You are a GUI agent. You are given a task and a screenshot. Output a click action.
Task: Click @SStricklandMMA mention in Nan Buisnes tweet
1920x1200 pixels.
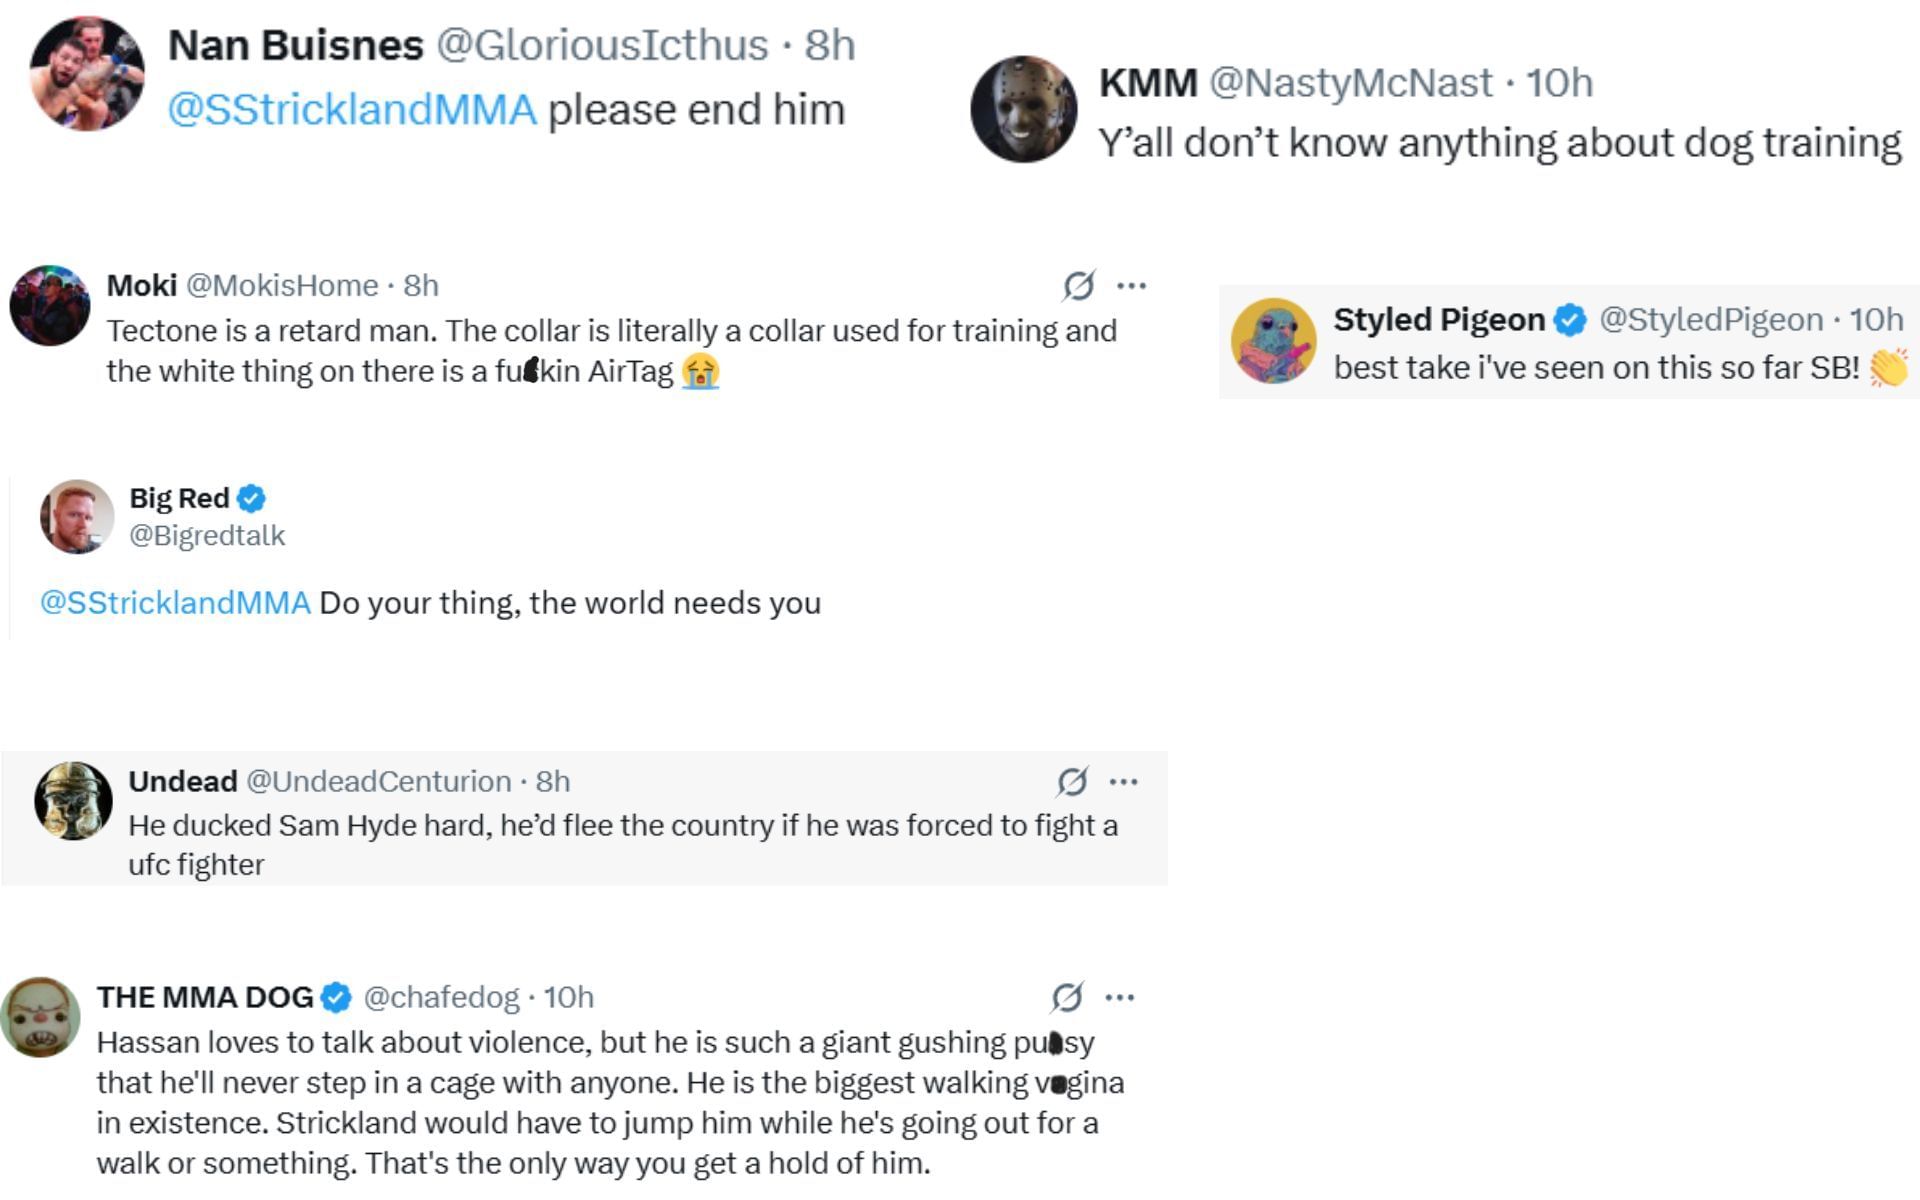pos(352,110)
